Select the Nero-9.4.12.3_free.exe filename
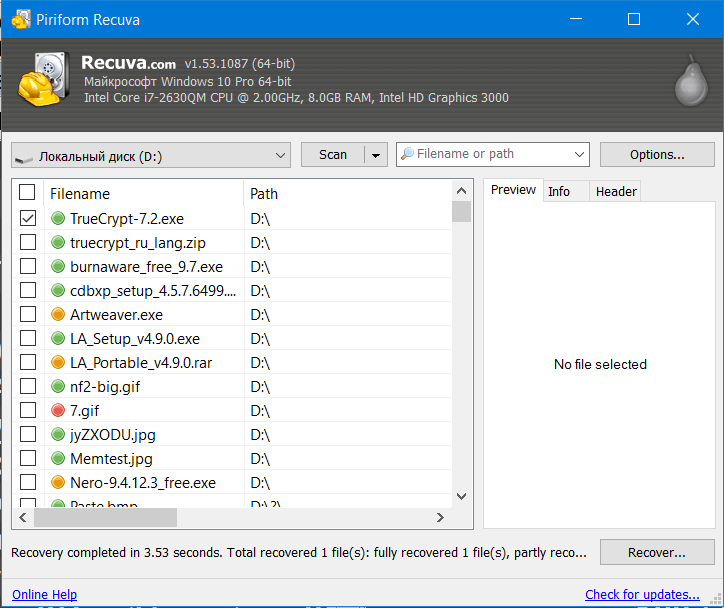724x608 pixels. point(143,482)
